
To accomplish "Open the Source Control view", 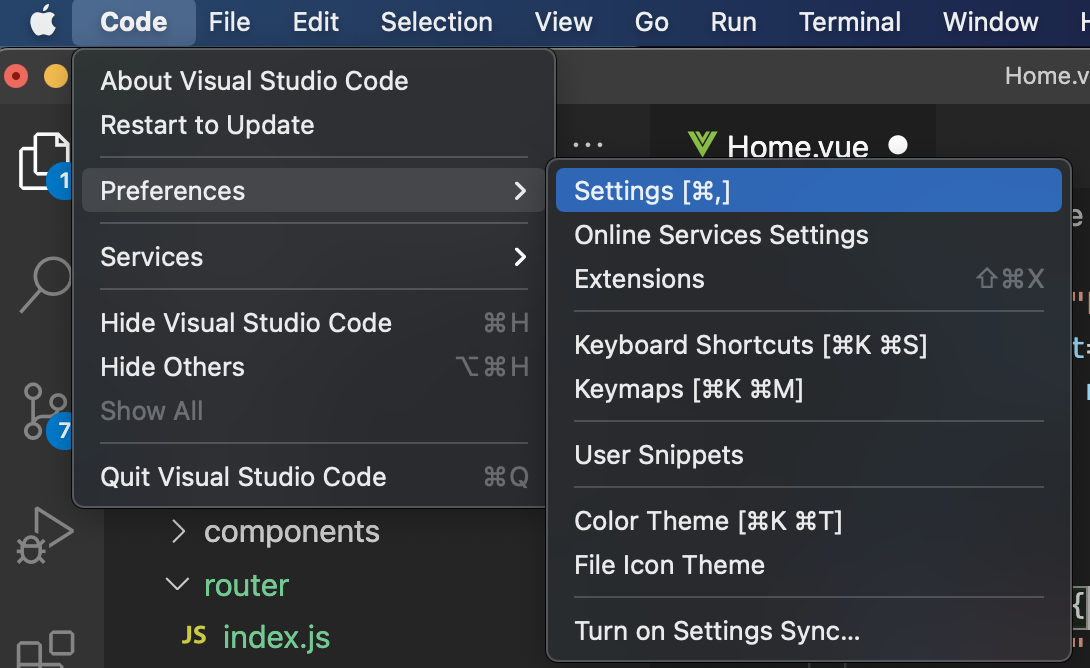I will [x=44, y=412].
